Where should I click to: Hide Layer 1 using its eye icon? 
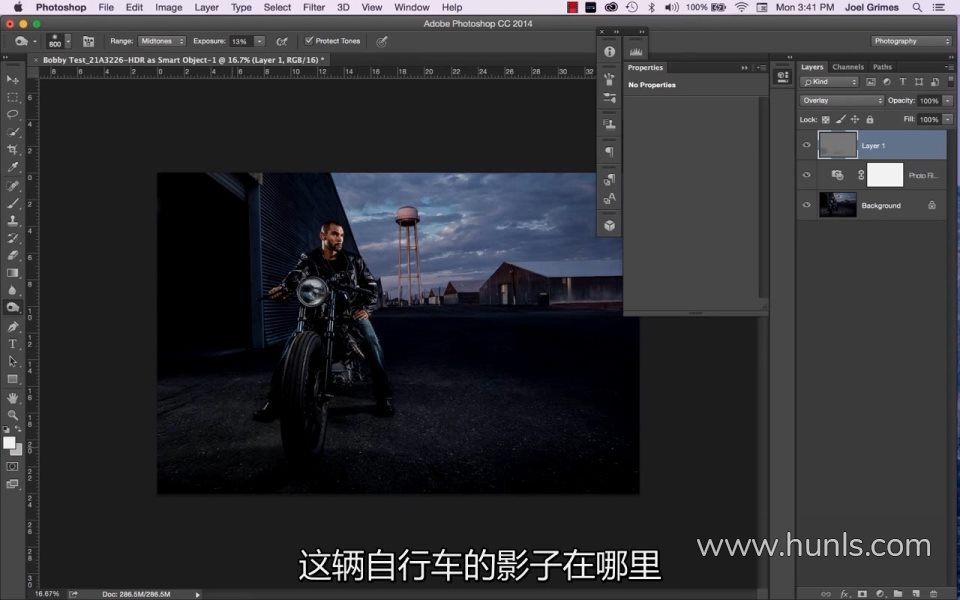pyautogui.click(x=806, y=145)
